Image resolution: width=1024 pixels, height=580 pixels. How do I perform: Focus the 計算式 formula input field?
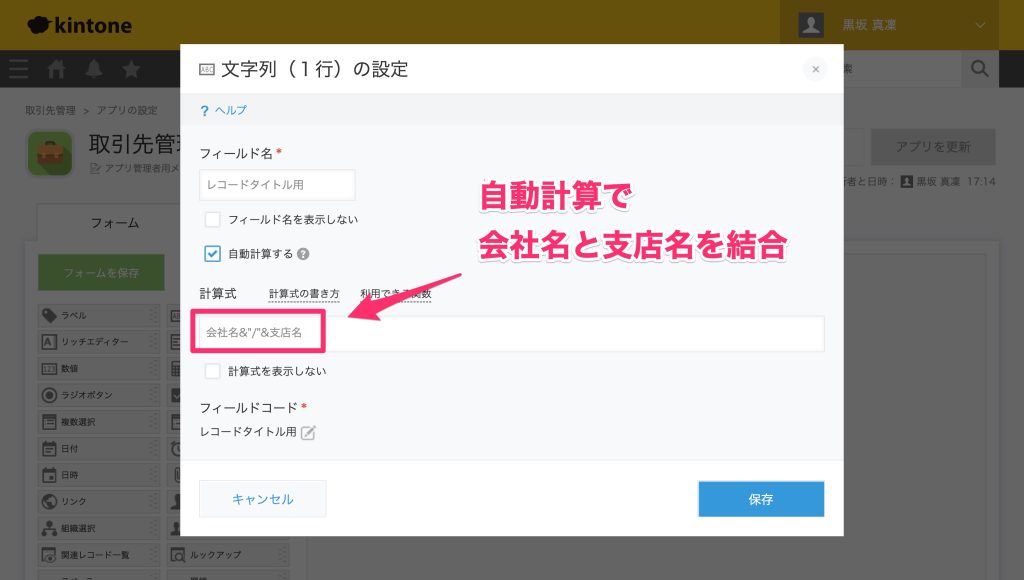[509, 333]
